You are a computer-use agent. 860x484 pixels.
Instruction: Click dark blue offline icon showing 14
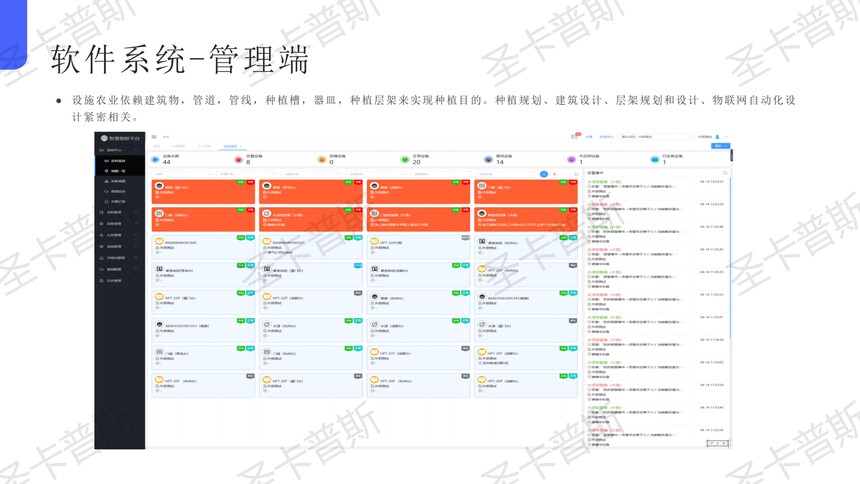click(488, 159)
